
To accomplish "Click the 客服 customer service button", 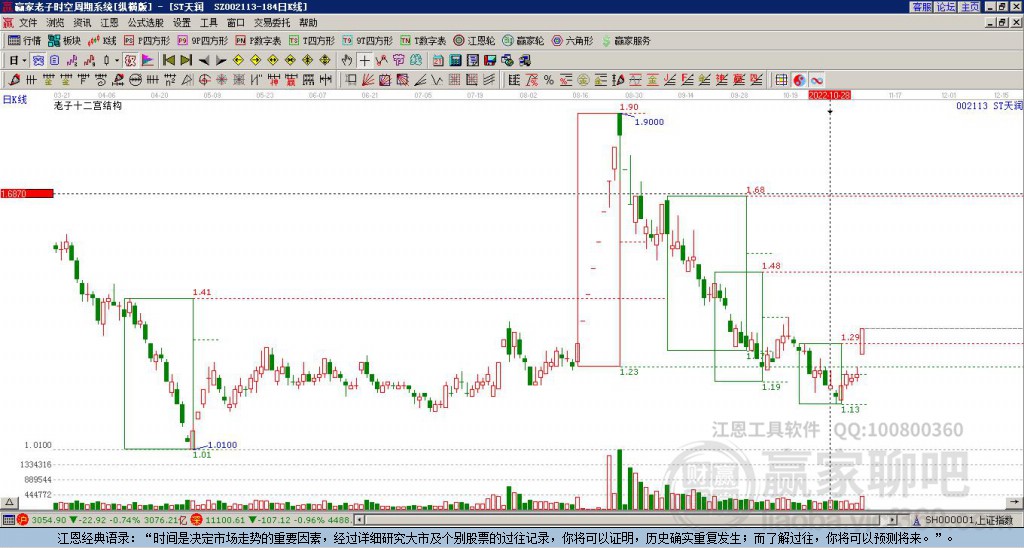I will coord(921,7).
